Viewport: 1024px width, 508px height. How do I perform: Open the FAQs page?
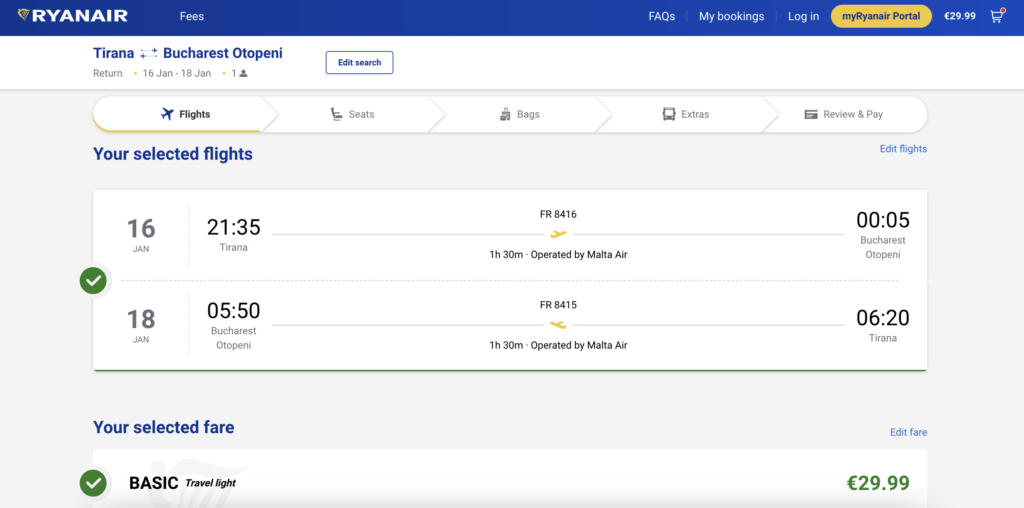coord(661,16)
